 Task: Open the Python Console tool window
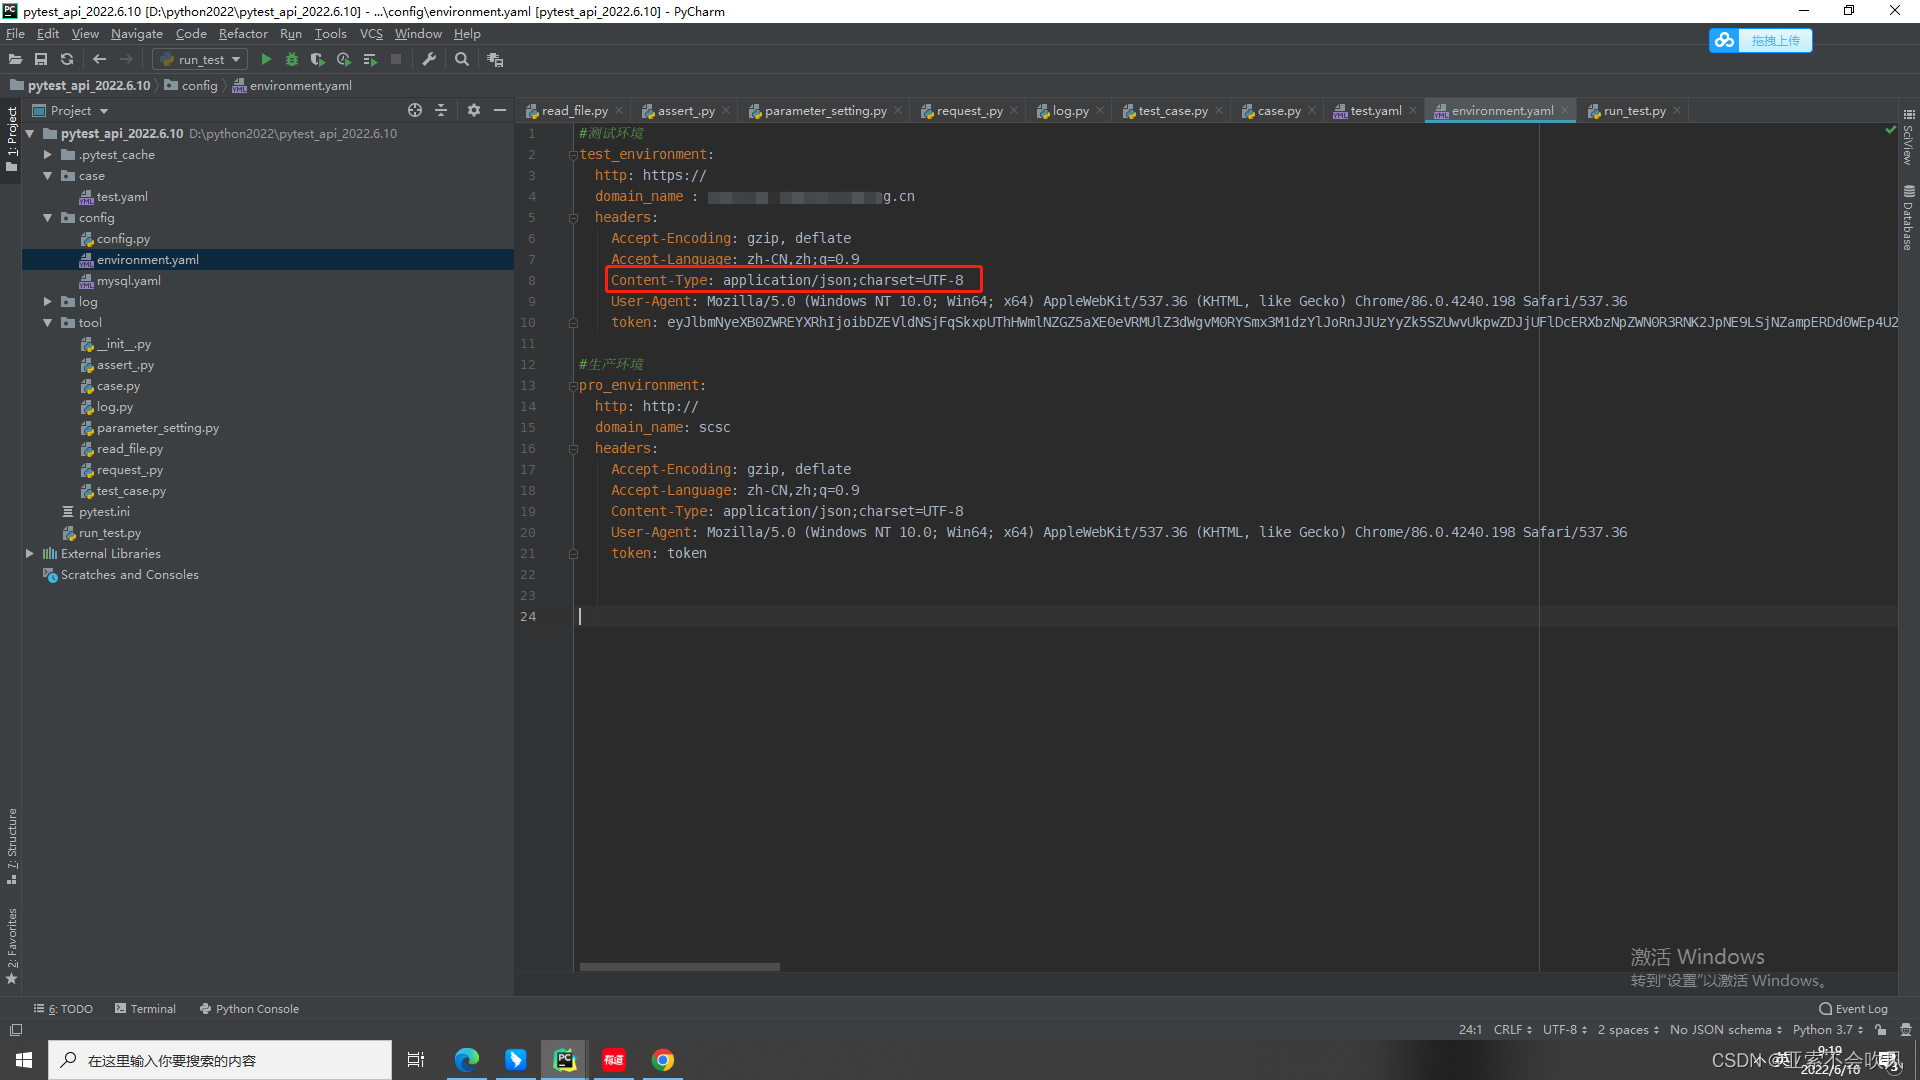pyautogui.click(x=249, y=1009)
